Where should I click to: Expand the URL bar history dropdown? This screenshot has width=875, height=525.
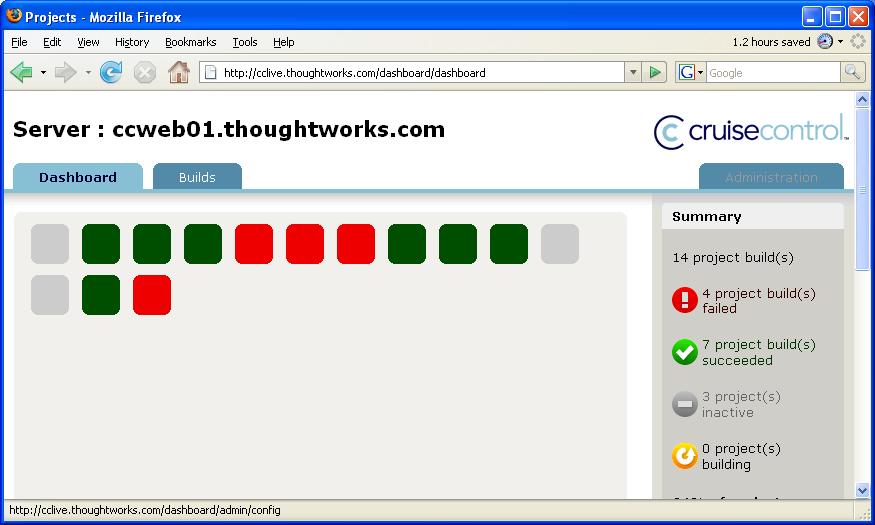632,72
